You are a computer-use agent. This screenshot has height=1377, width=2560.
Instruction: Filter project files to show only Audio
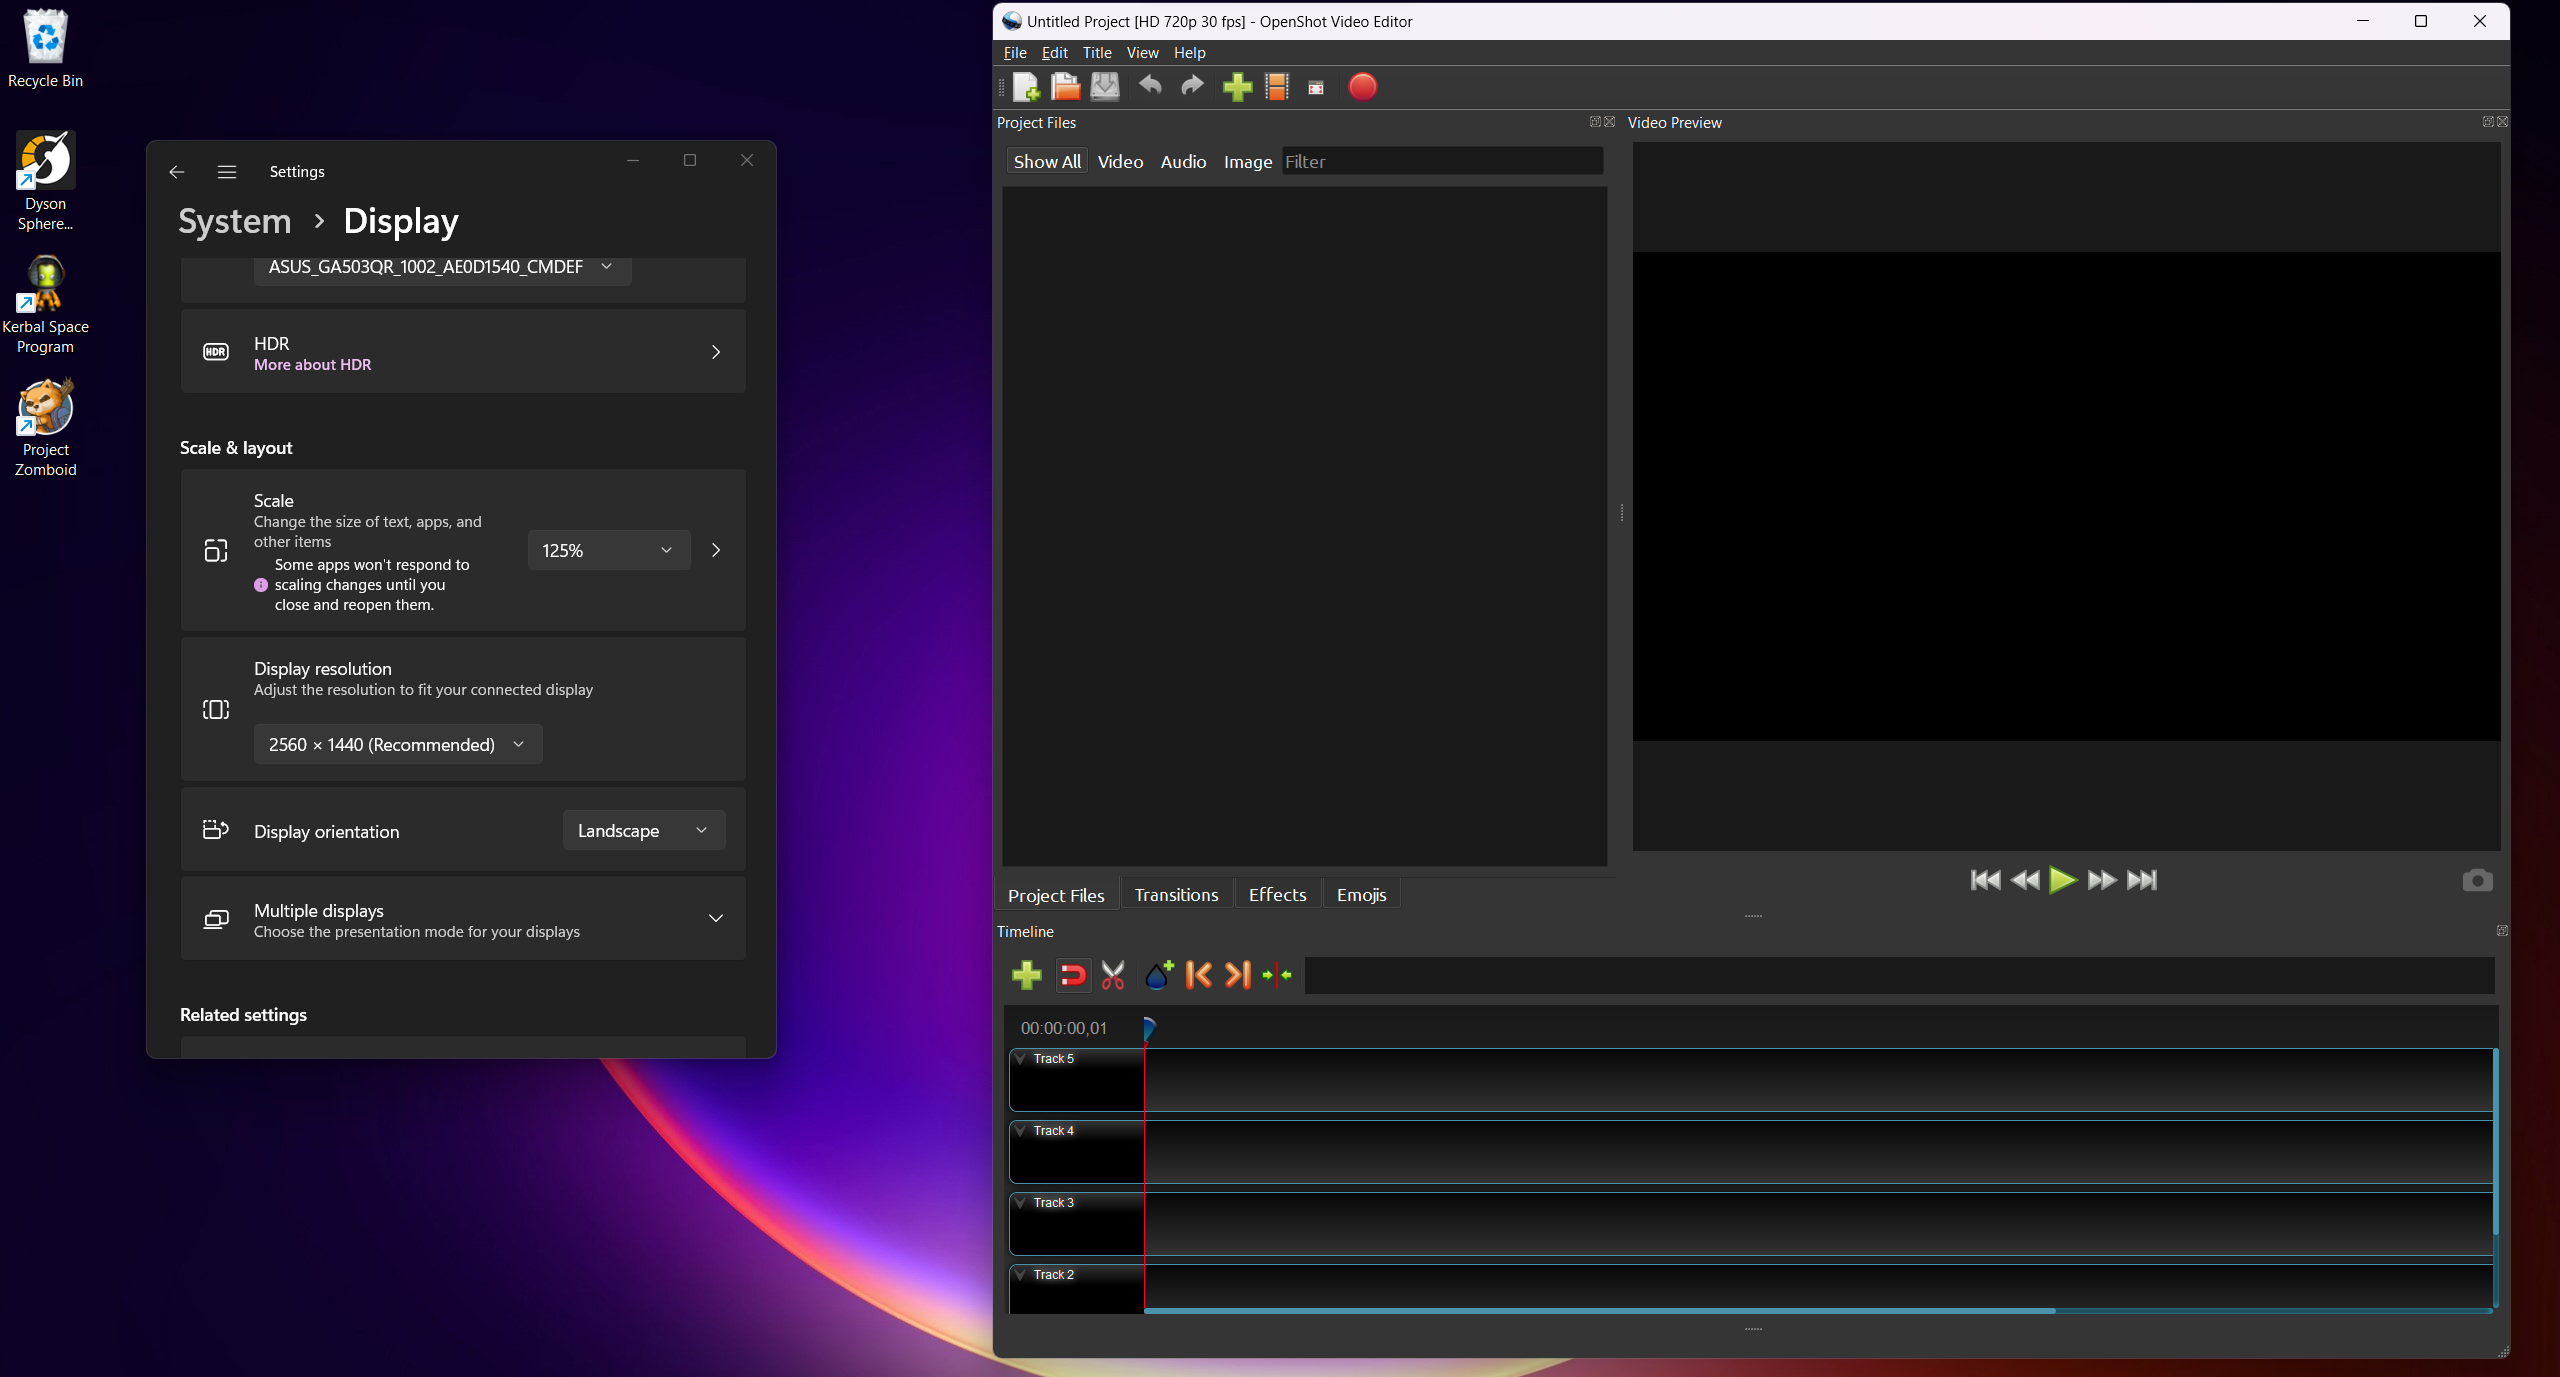click(1182, 161)
